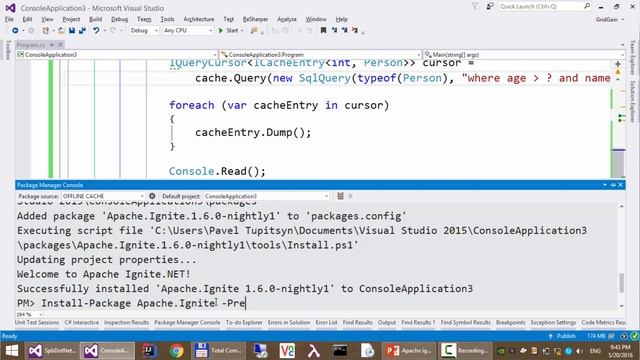640x360 pixels.
Task: Click the ENG language indicator in tray
Action: coord(596,351)
